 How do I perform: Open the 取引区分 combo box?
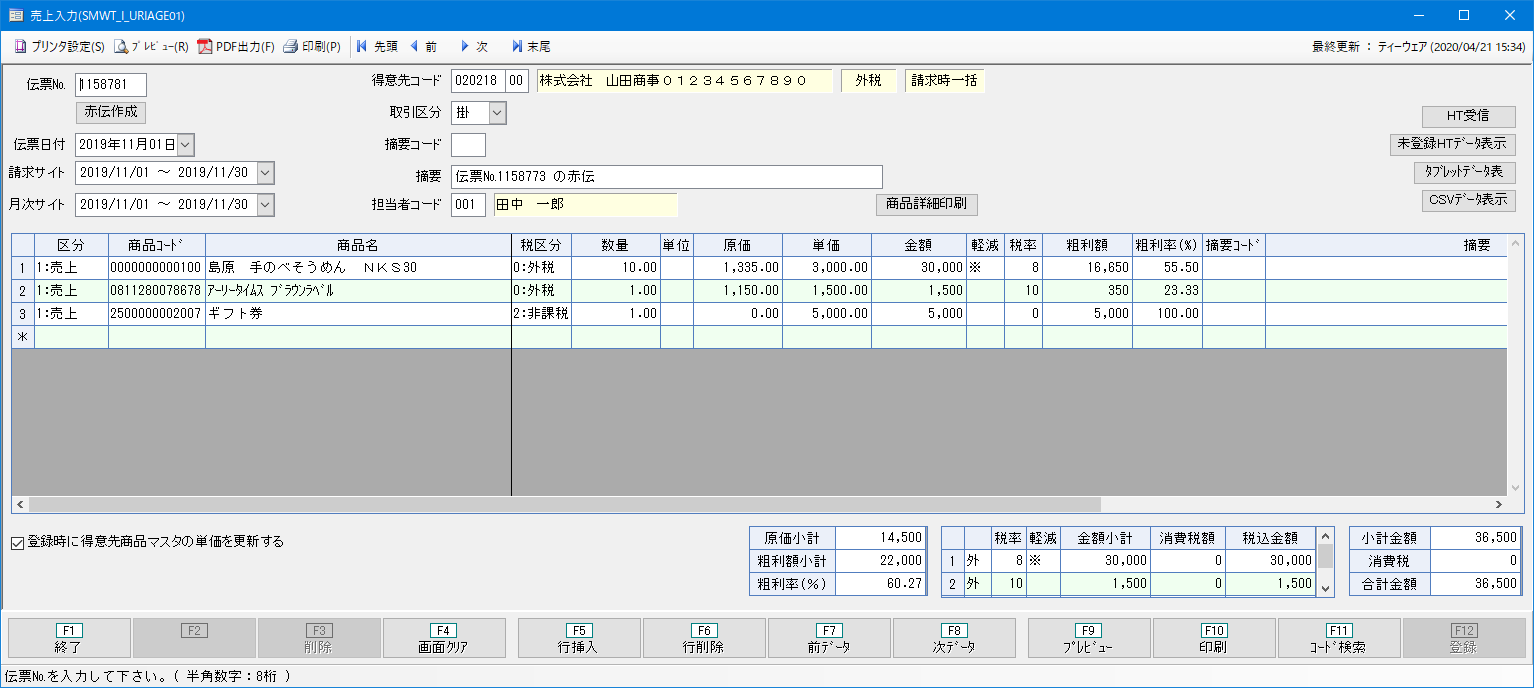(x=497, y=113)
